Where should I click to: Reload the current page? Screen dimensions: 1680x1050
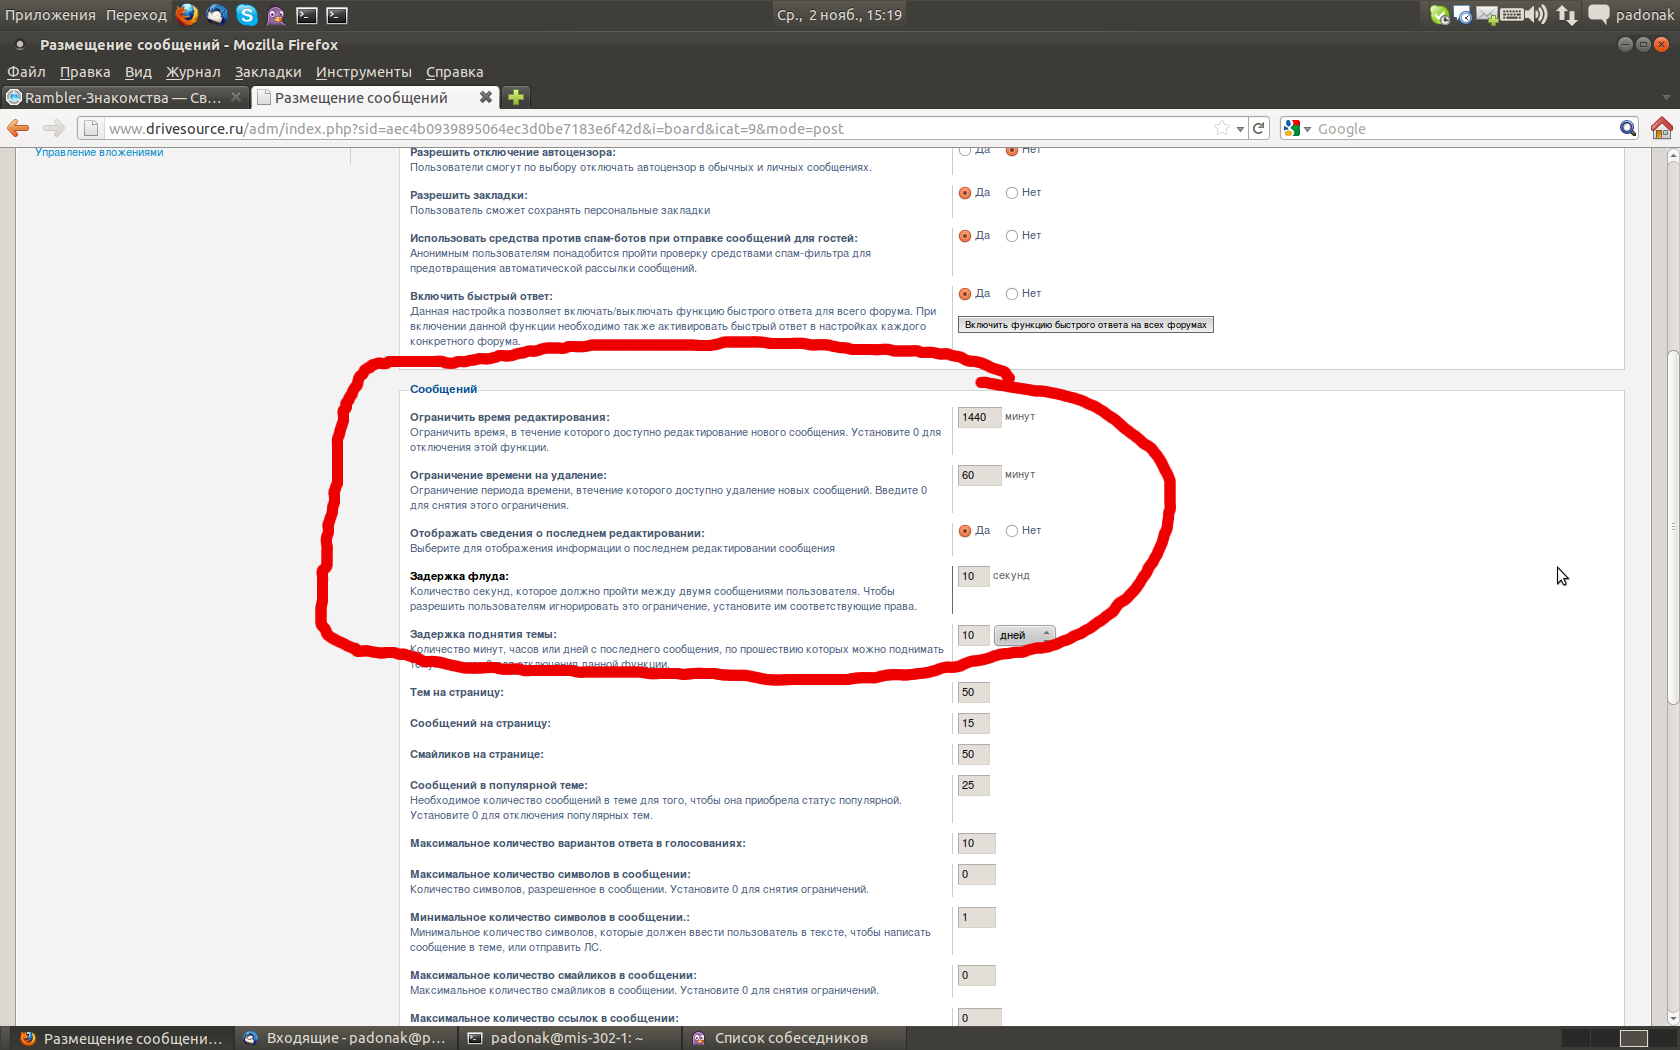(1259, 128)
